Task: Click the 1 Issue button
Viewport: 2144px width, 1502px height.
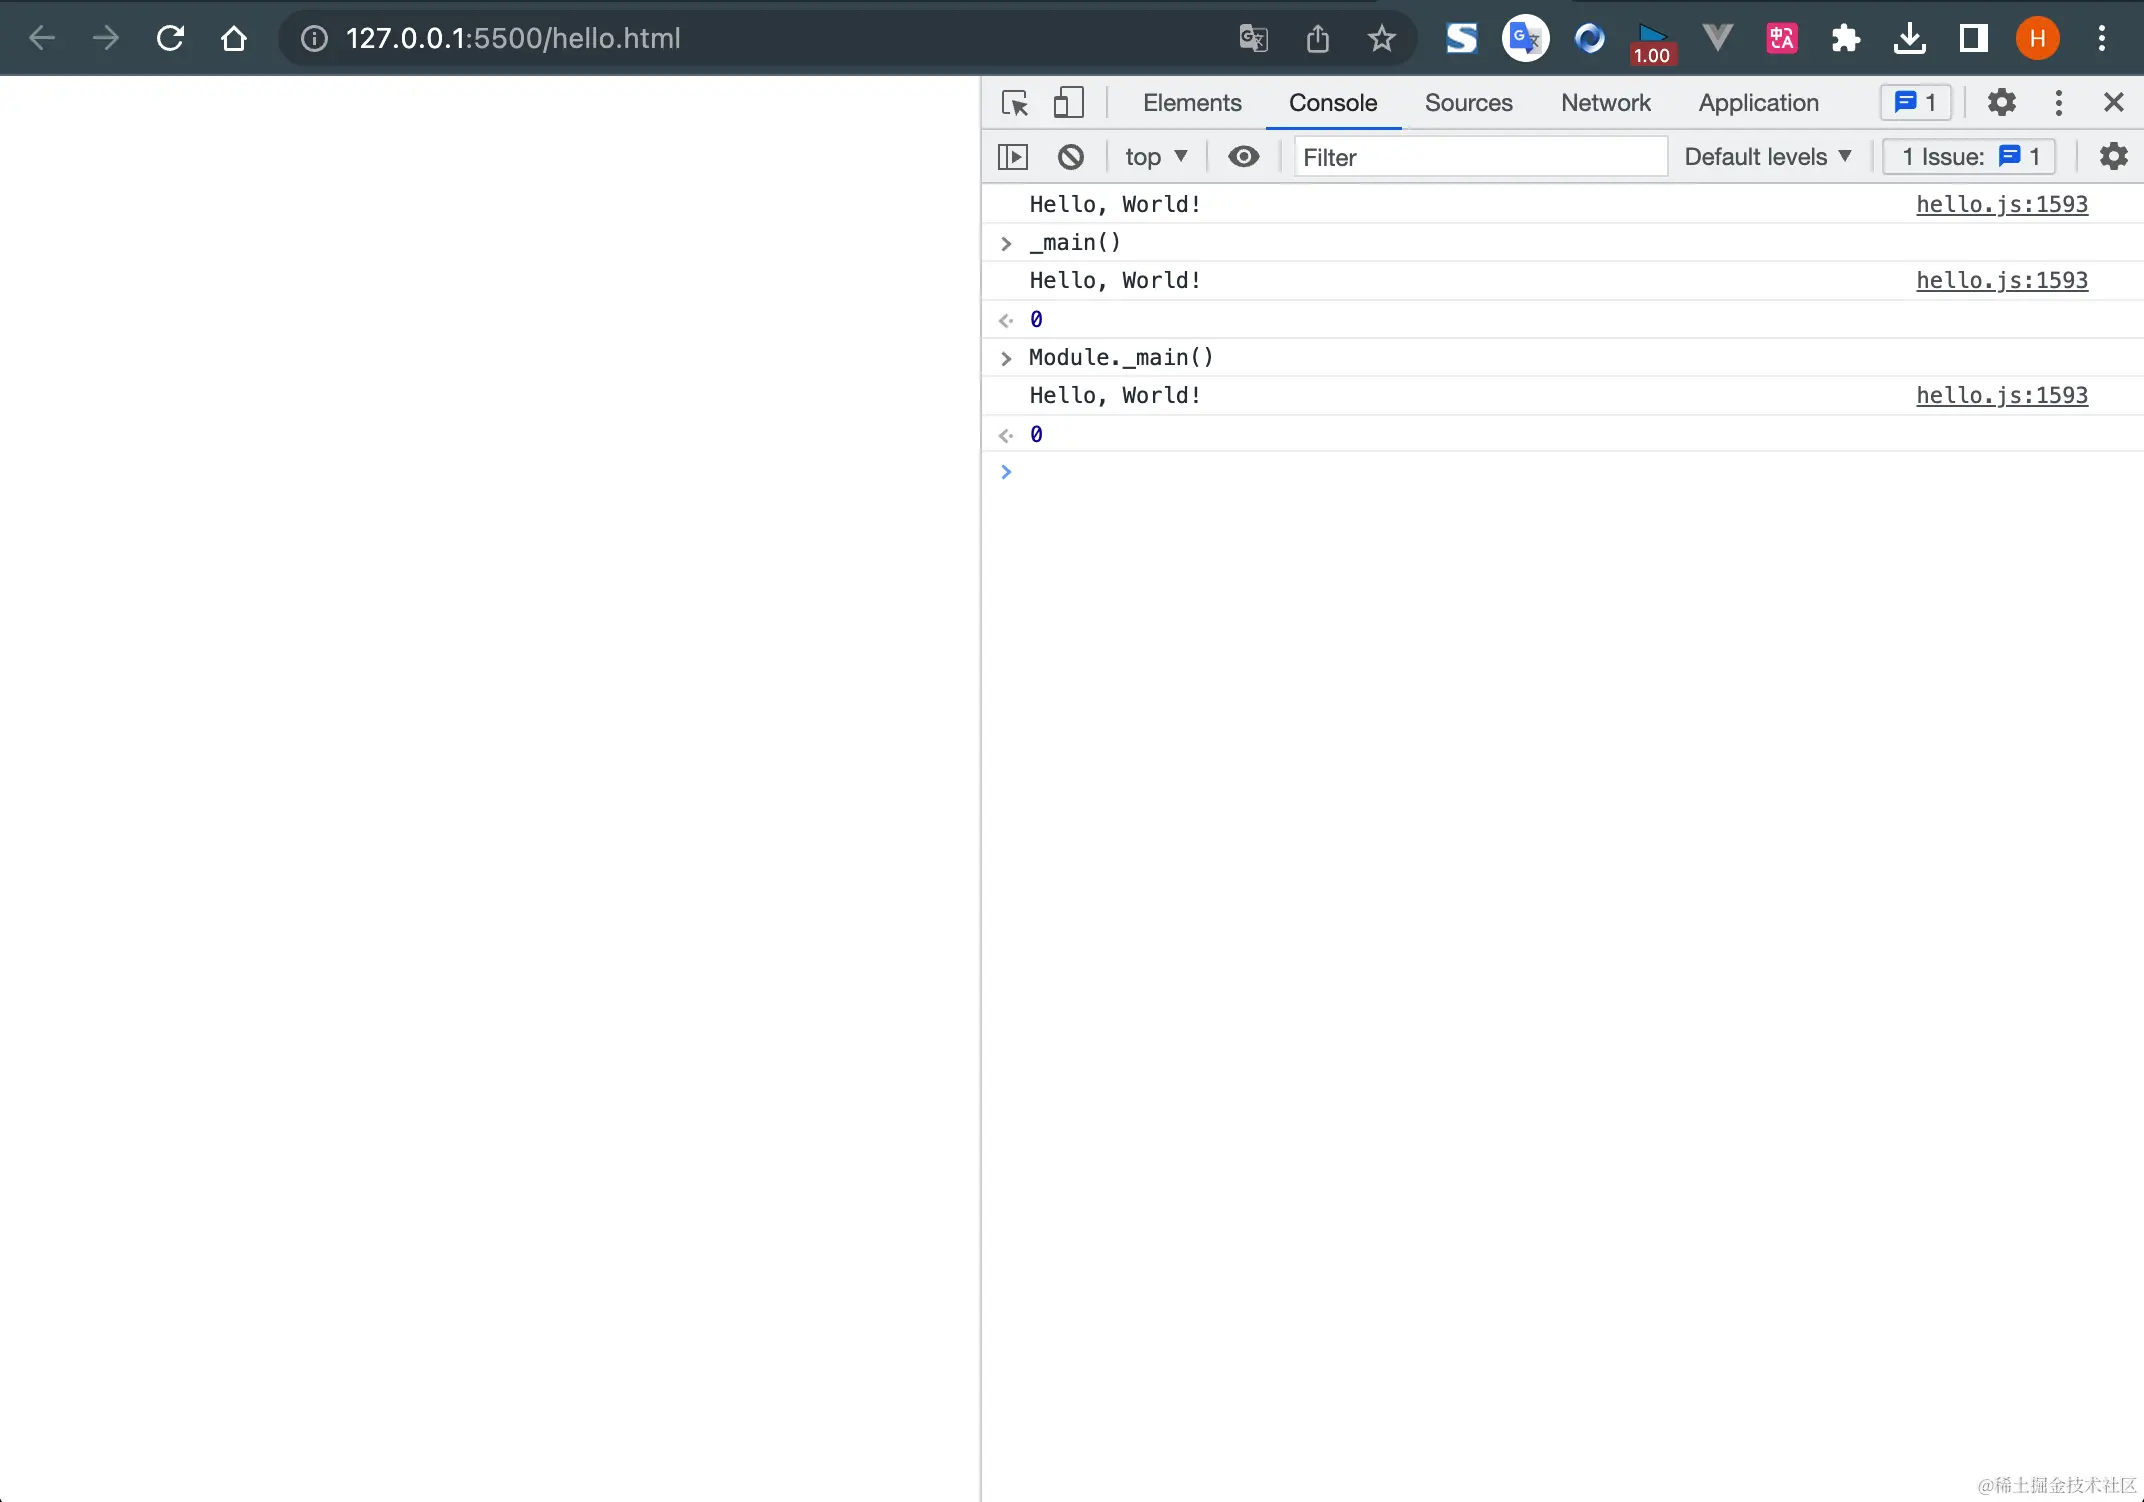Action: click(1967, 156)
